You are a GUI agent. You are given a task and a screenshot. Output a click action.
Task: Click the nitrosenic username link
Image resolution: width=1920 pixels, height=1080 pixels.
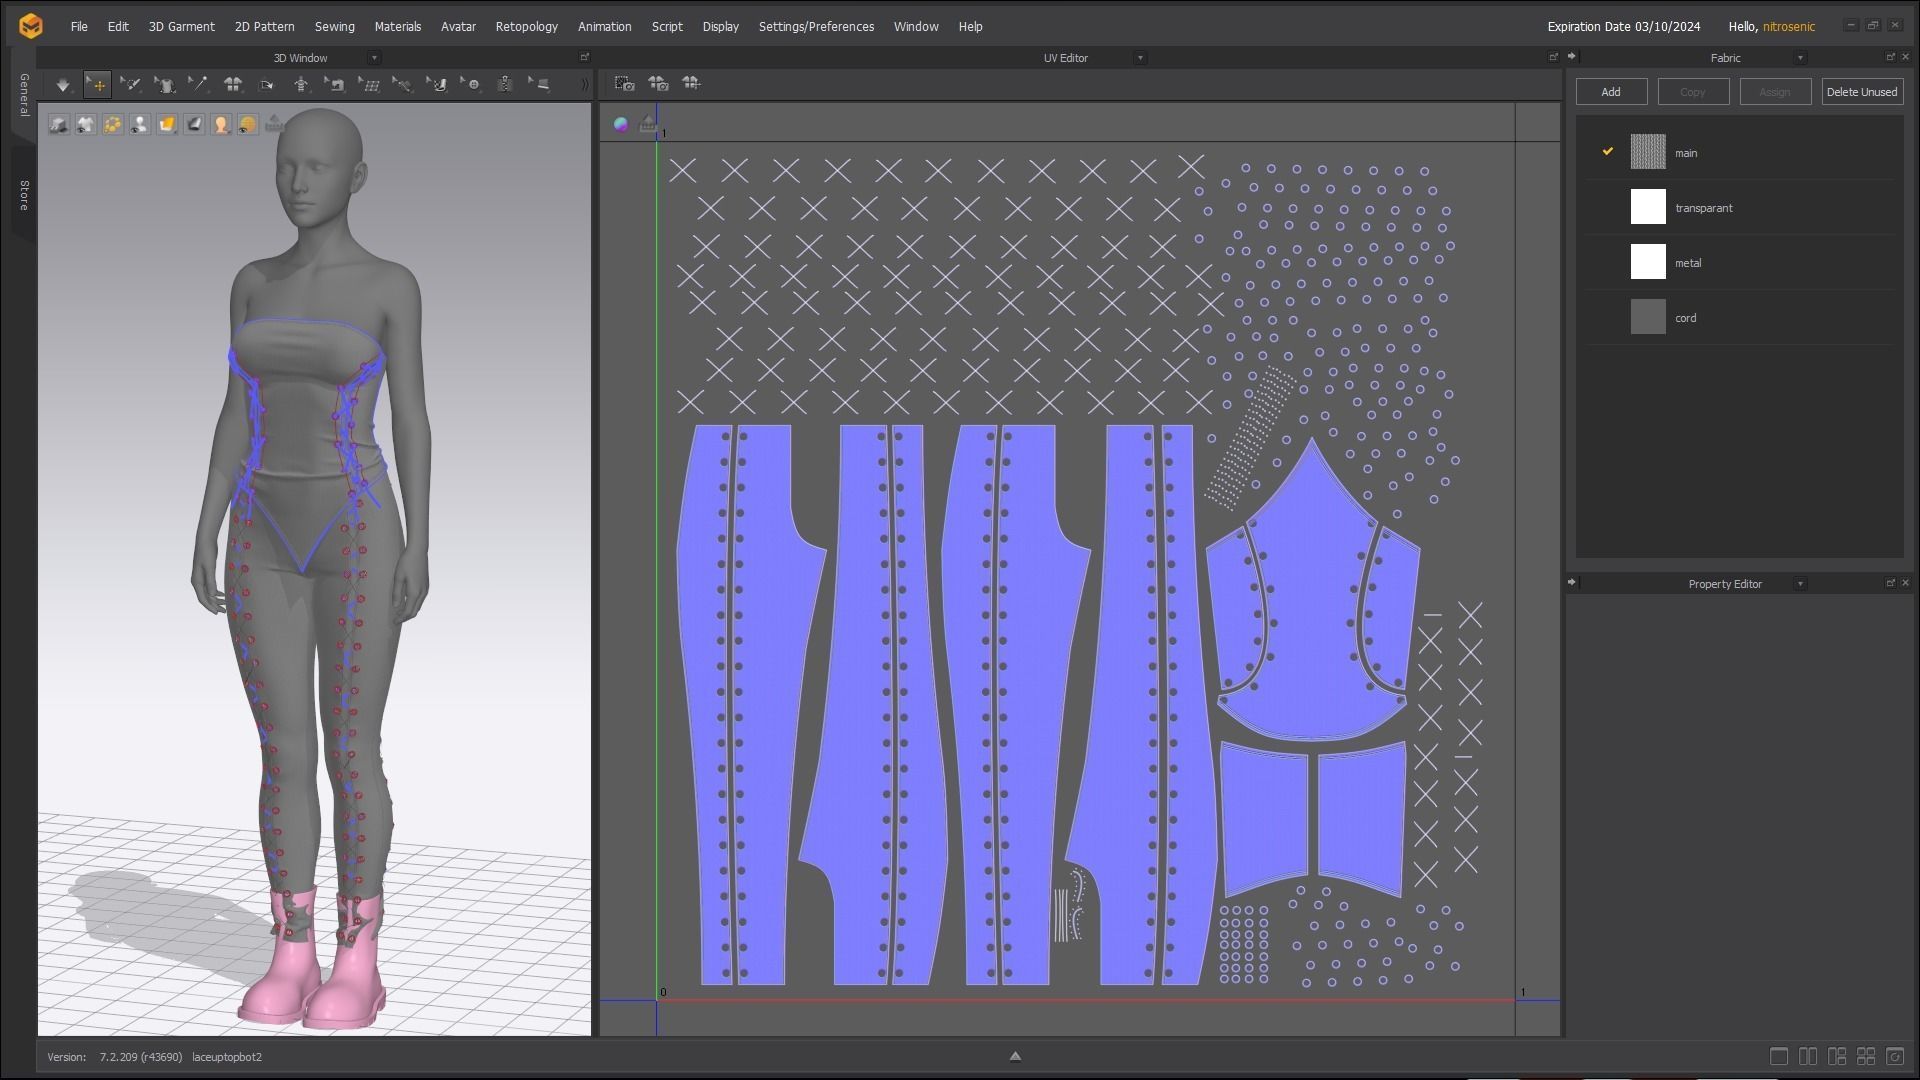(1788, 27)
